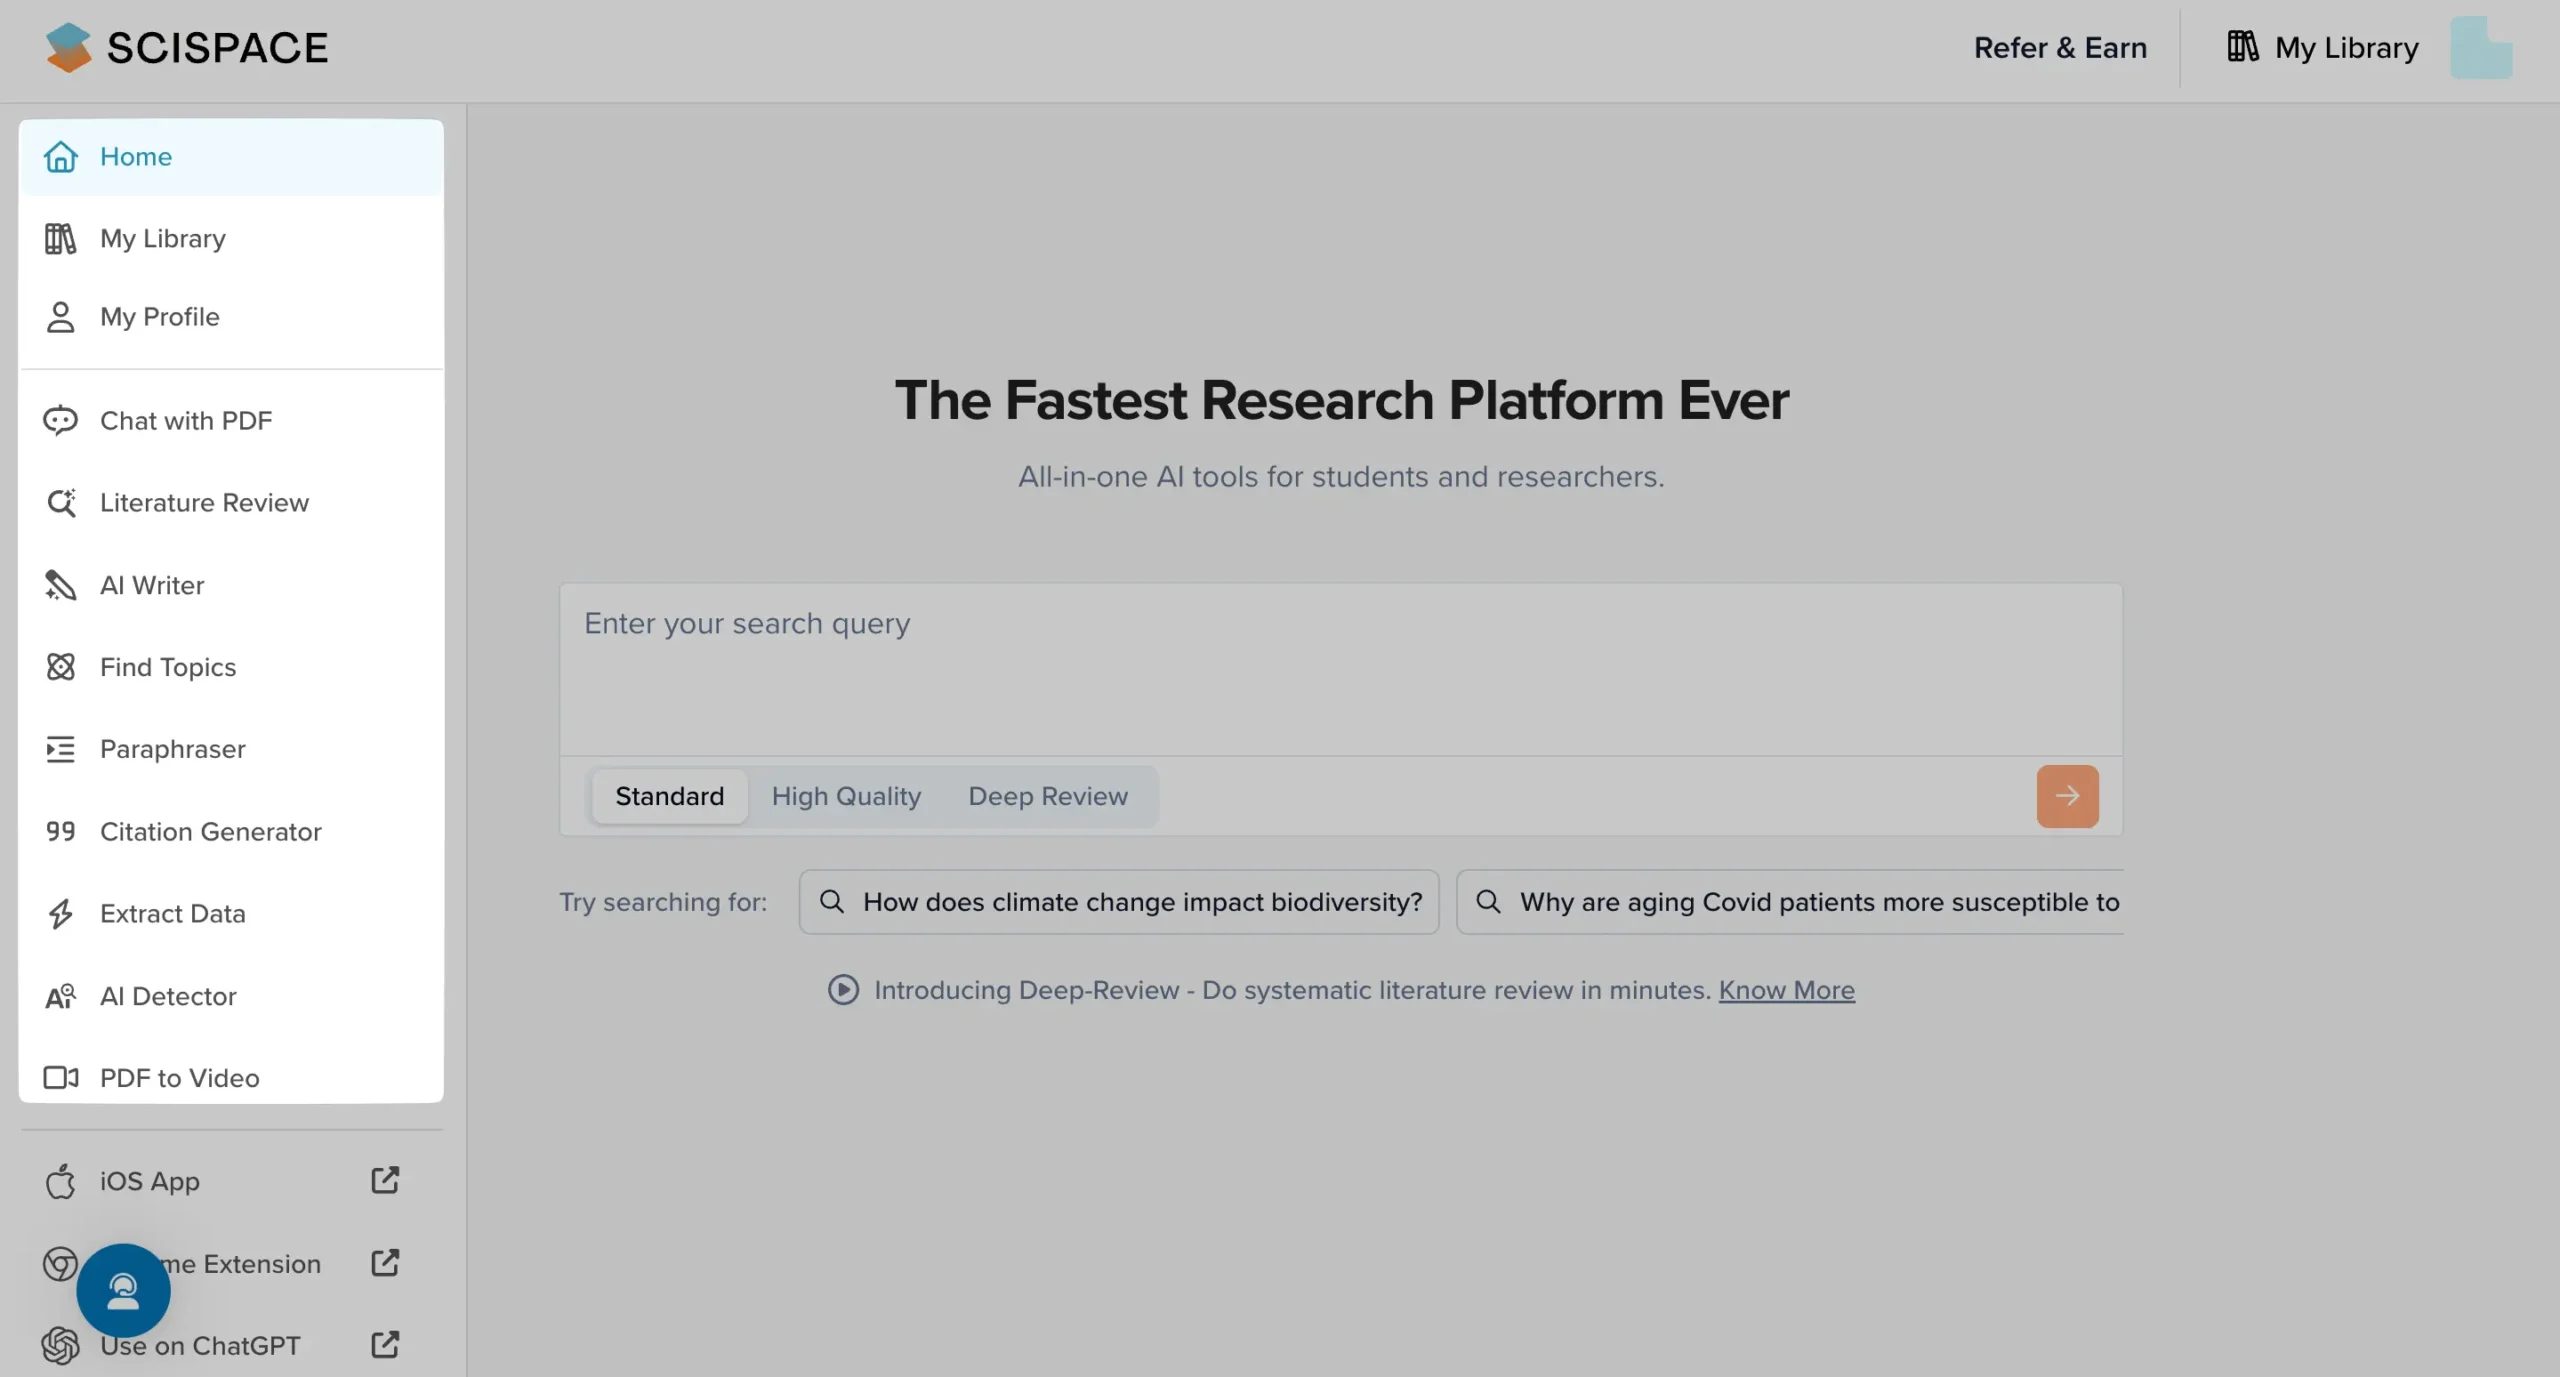Click the My Library books icon in sidebar
The width and height of the screenshot is (2560, 1377).
coord(61,239)
